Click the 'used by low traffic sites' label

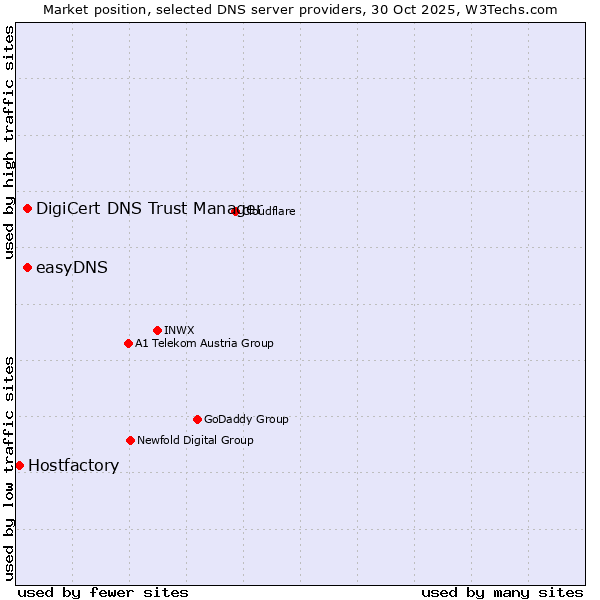point(9,468)
